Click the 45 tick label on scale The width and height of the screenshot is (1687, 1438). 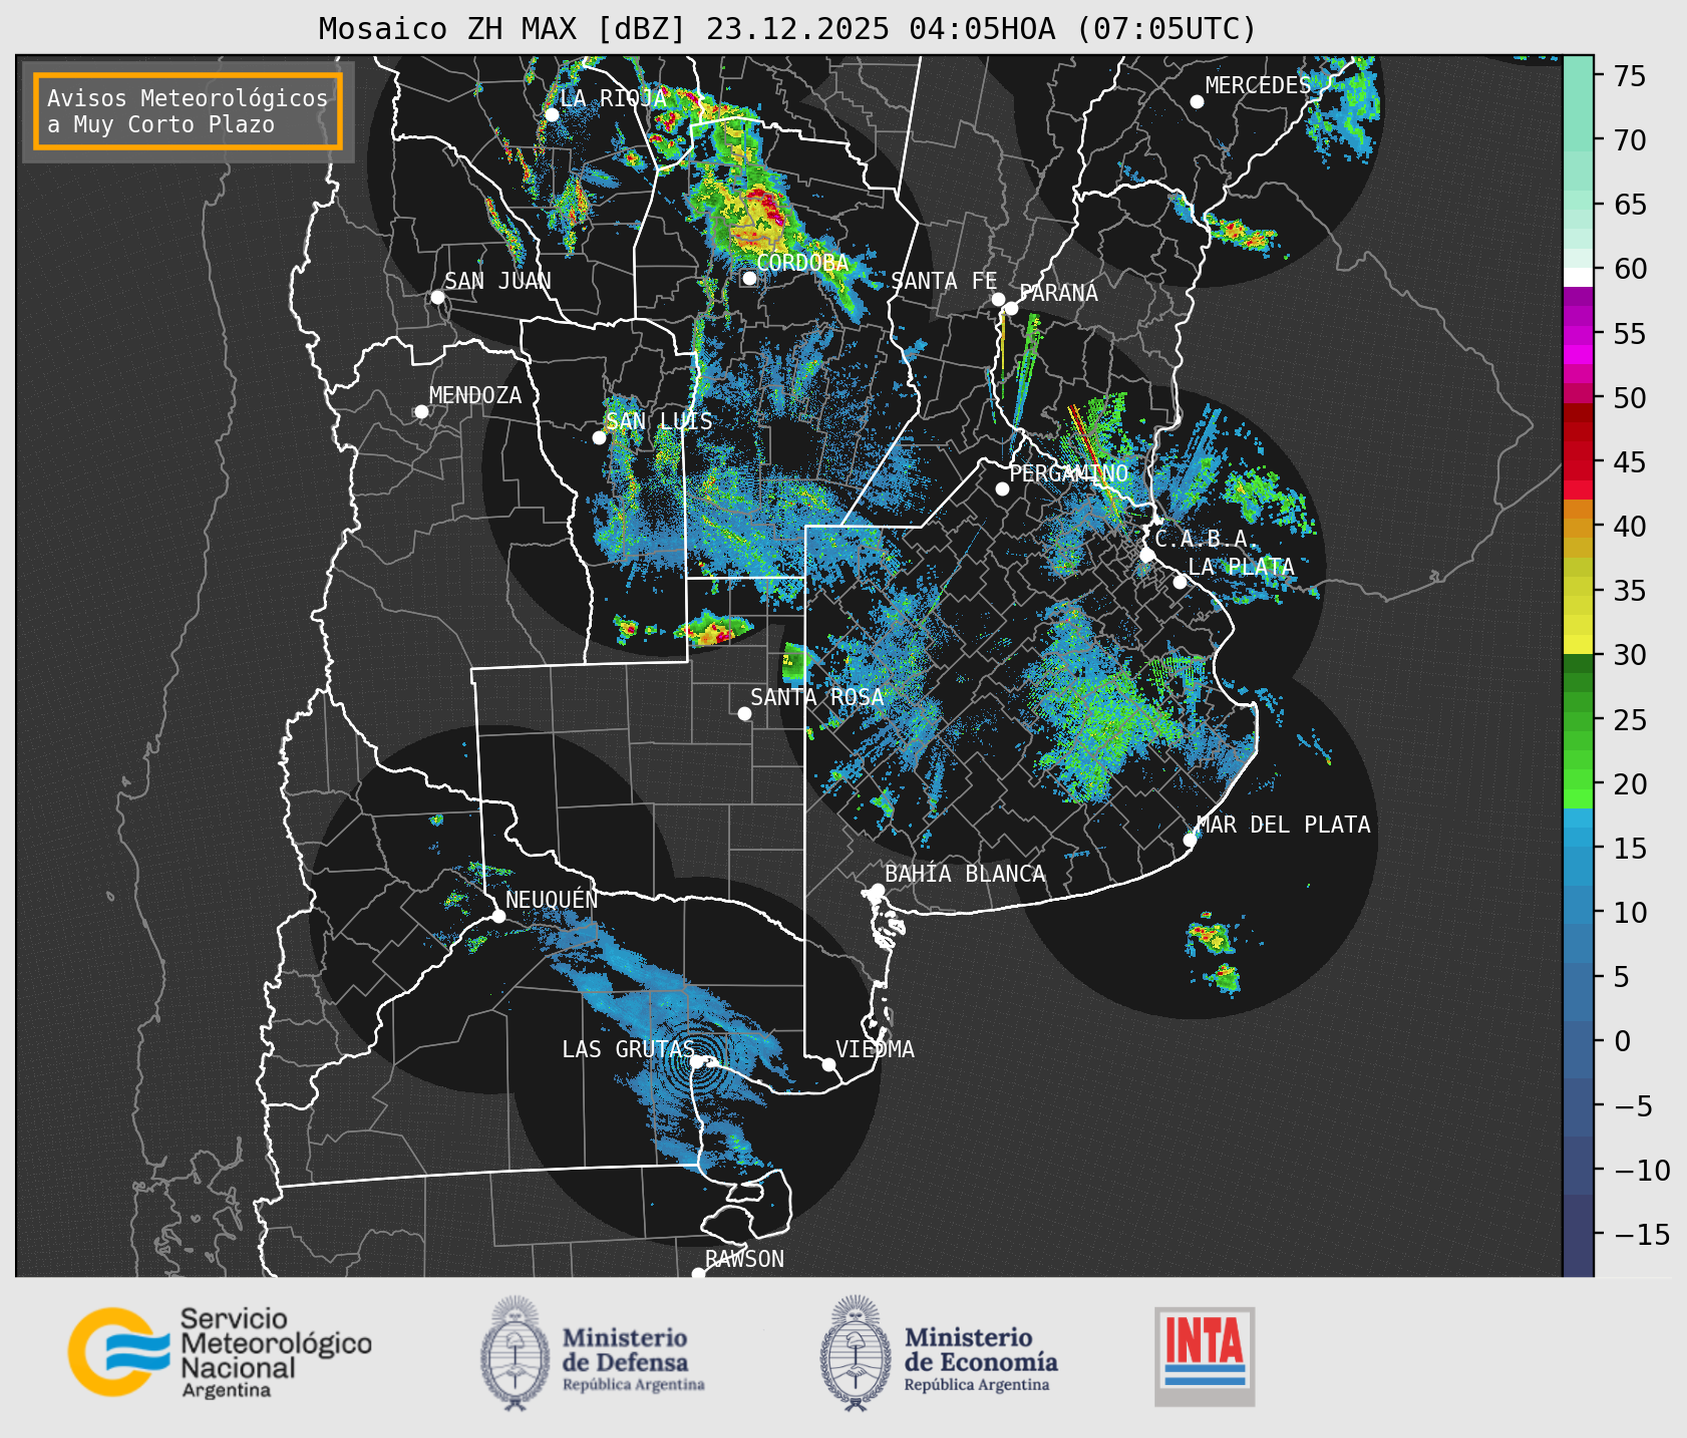click(1630, 462)
